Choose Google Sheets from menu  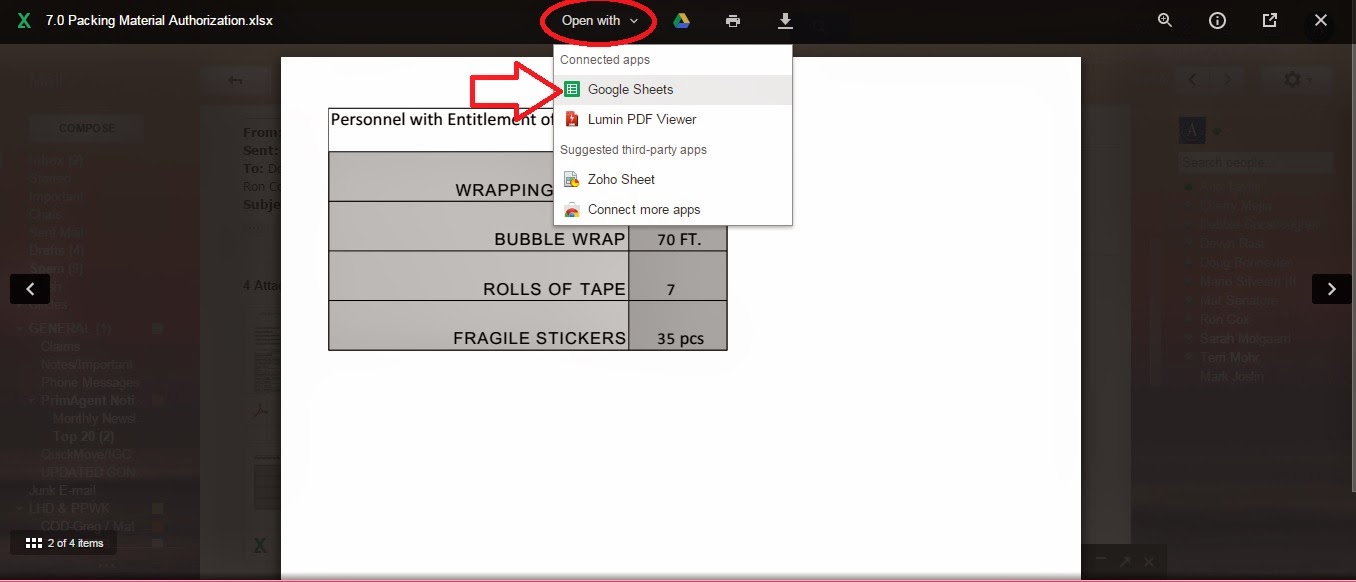pos(673,89)
